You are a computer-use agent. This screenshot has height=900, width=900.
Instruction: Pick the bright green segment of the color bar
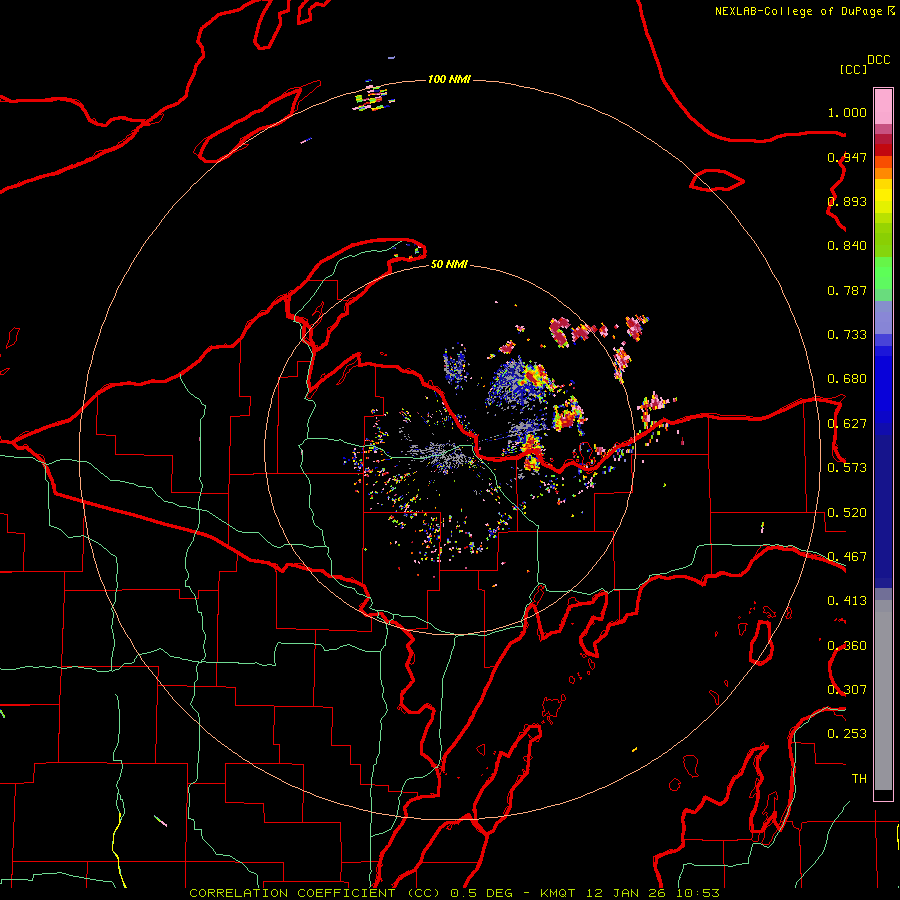(x=883, y=274)
